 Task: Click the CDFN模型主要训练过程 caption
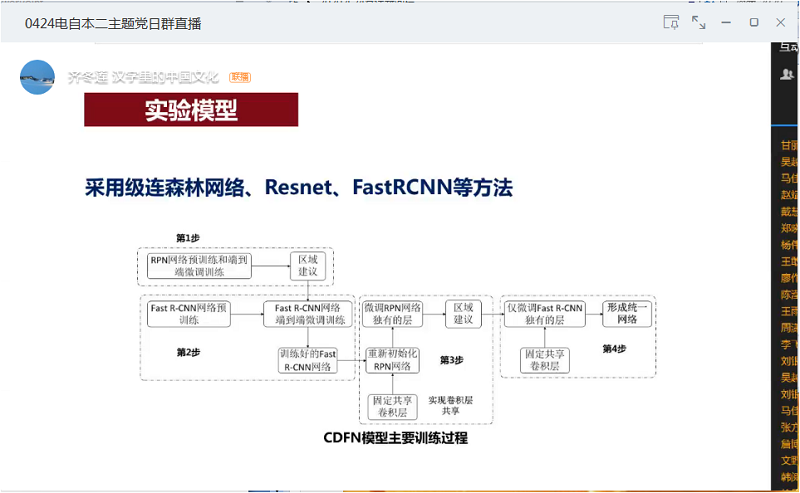point(396,438)
